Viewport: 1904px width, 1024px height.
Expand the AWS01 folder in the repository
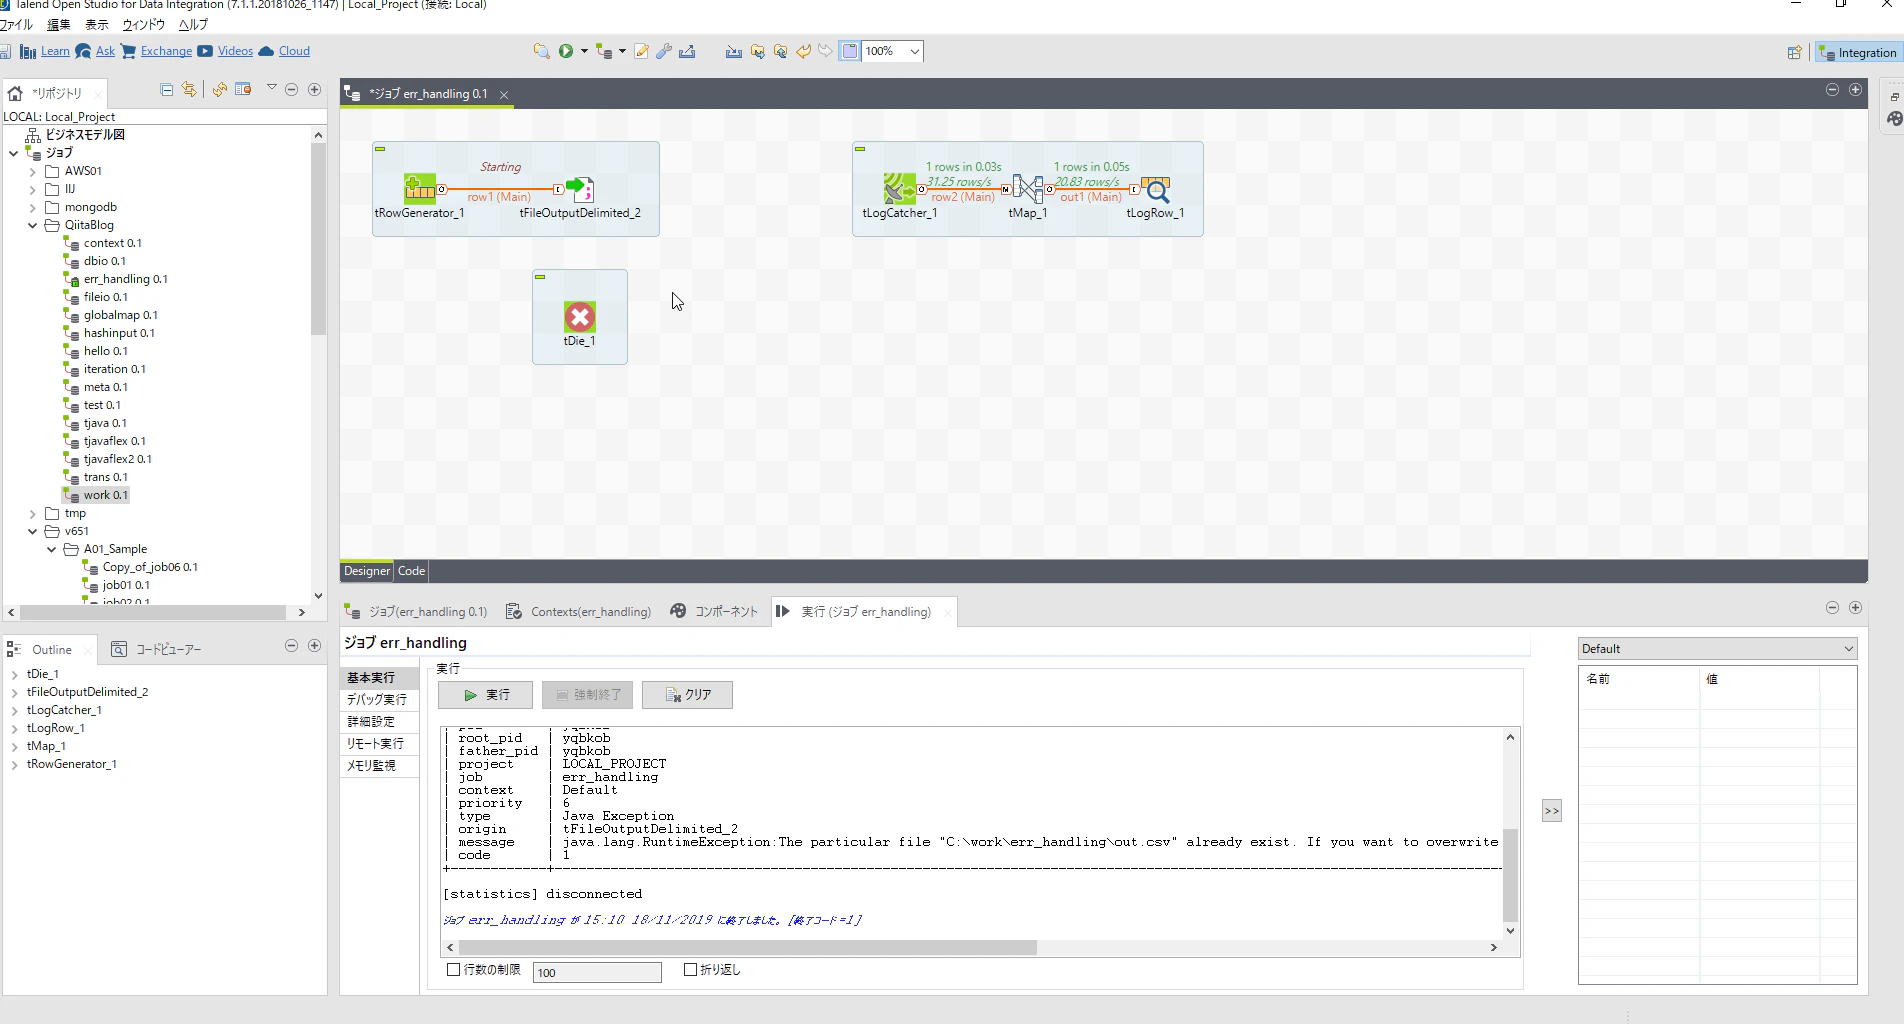(32, 172)
